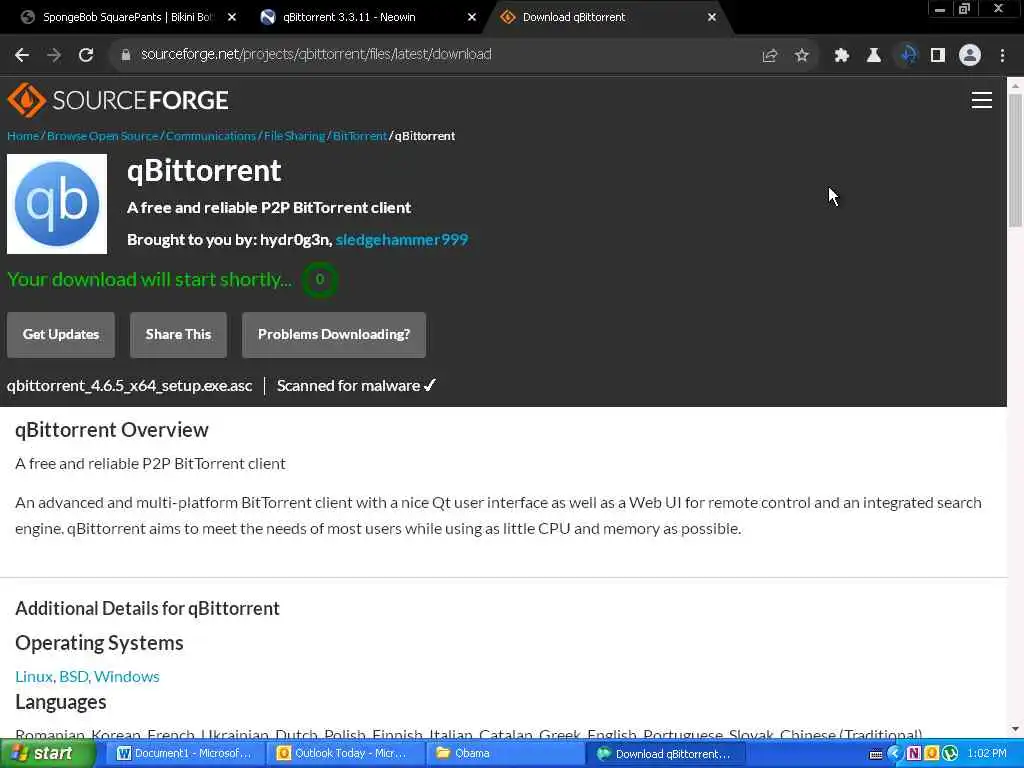Switch to Document1 Microsoft Word taskbar item
The height and width of the screenshot is (768, 1024).
tap(185, 754)
